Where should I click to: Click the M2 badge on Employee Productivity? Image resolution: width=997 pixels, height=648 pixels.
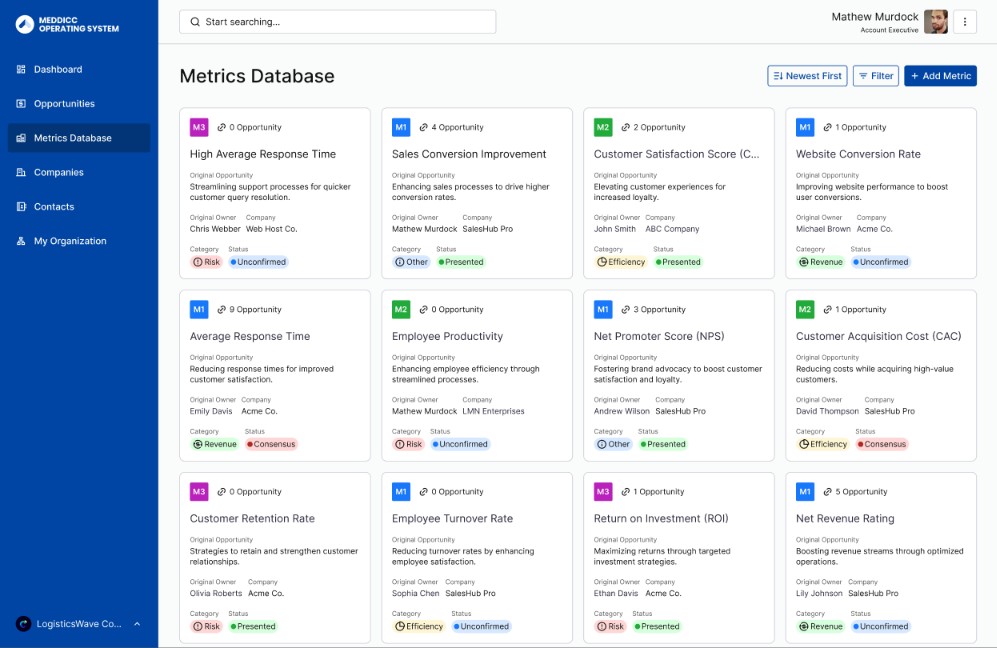(398, 309)
